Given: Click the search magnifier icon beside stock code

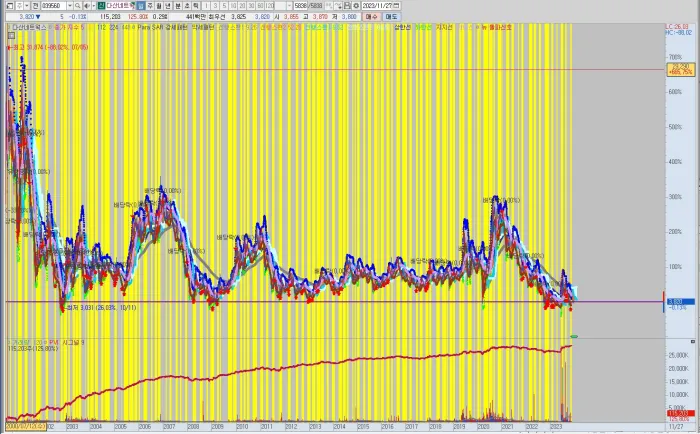Looking at the screenshot, I should [78, 6].
